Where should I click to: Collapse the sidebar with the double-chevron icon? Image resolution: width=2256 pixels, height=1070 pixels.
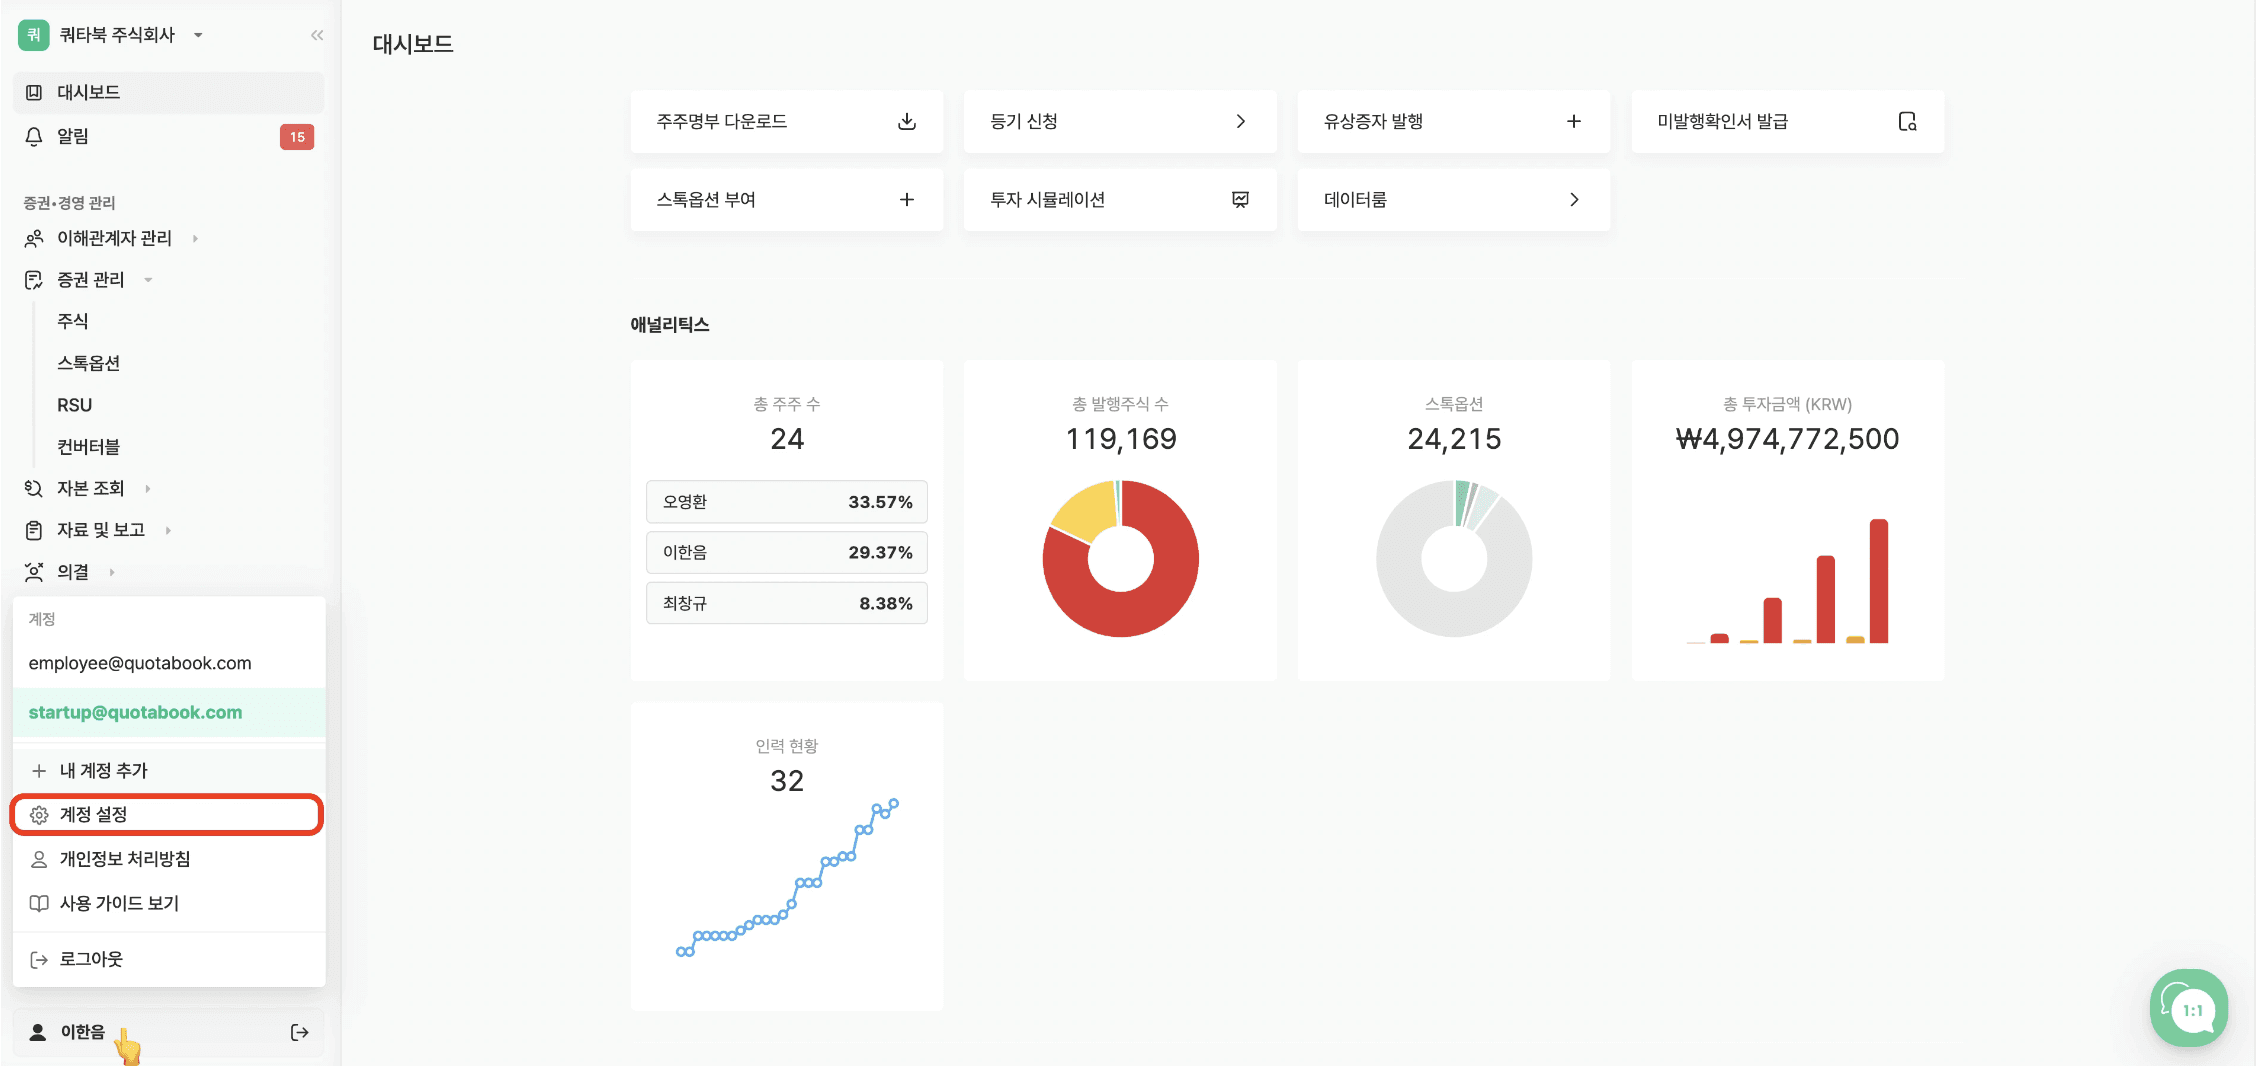[x=316, y=34]
